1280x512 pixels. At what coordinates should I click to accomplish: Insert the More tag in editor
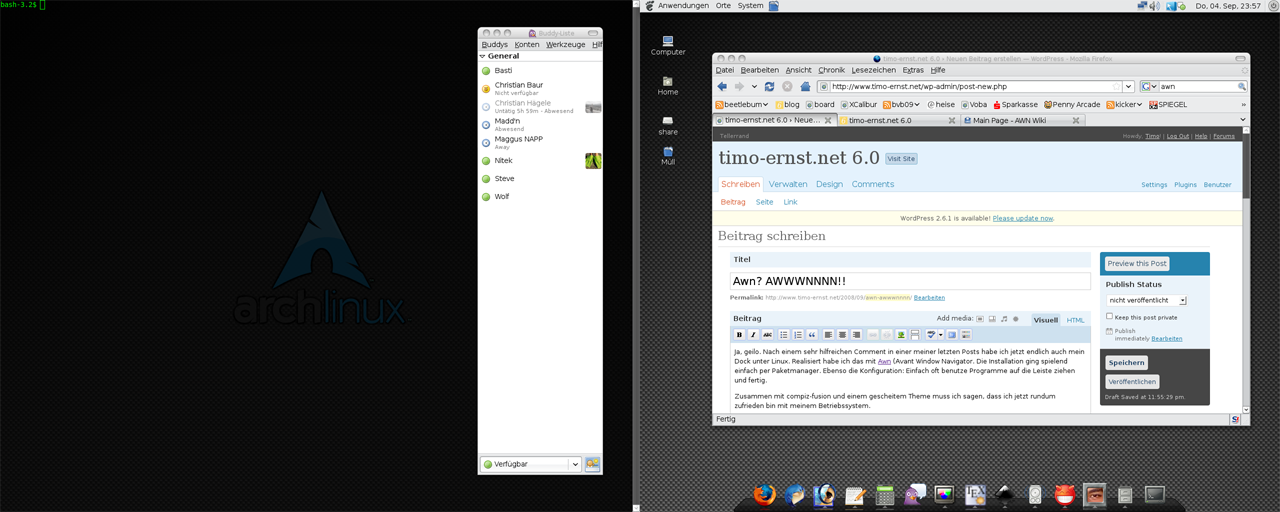coord(915,335)
